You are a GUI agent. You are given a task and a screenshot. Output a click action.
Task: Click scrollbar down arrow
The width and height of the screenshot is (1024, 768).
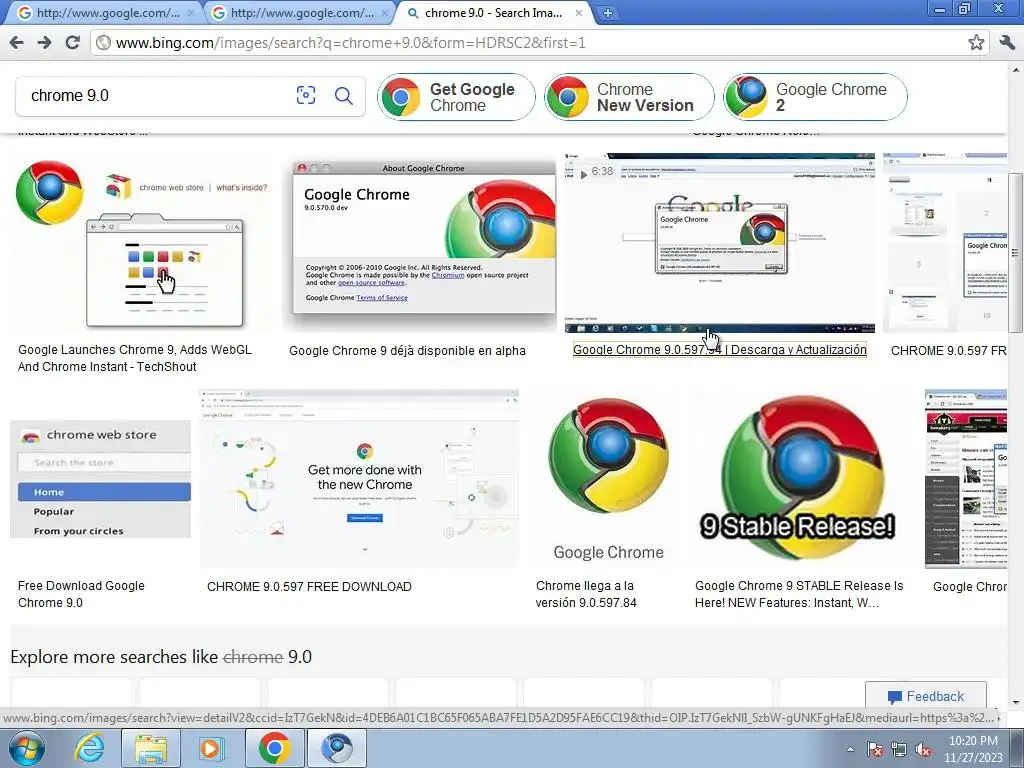[x=1016, y=702]
